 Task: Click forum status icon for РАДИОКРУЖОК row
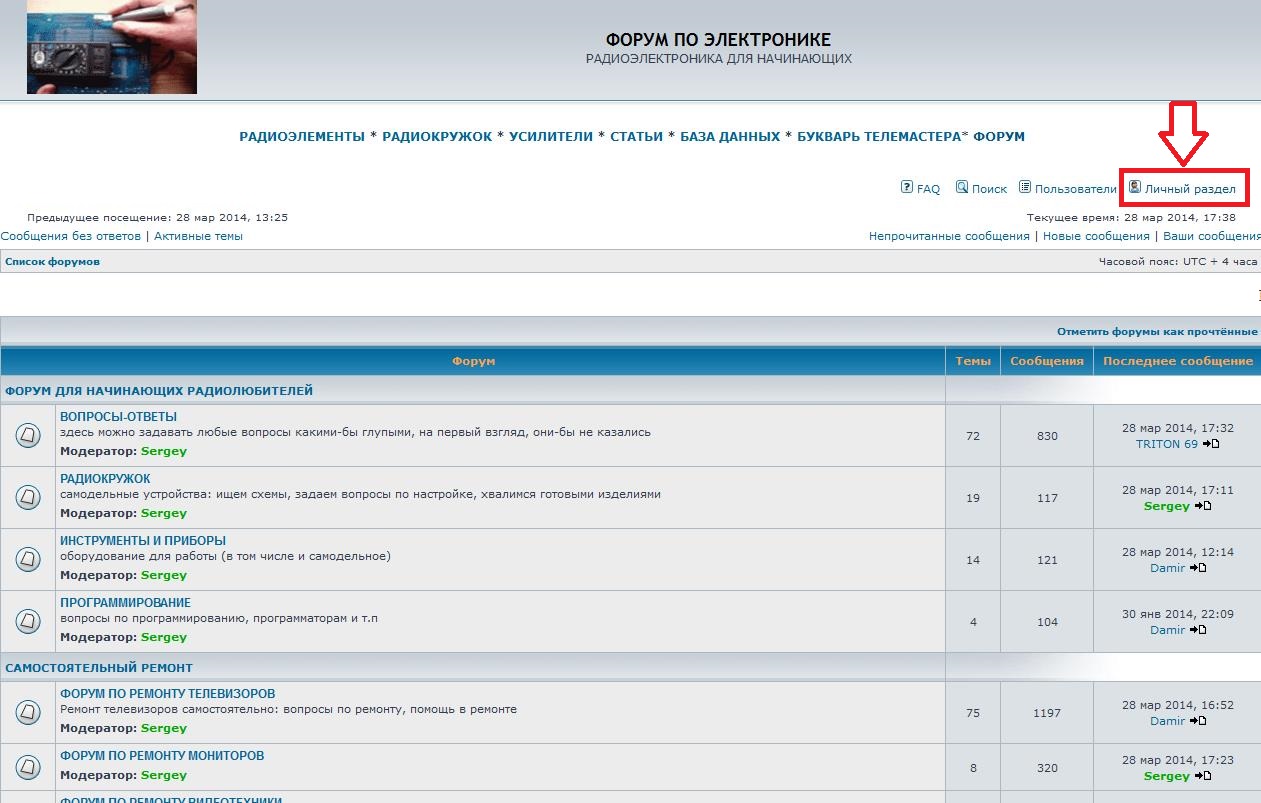[x=28, y=497]
